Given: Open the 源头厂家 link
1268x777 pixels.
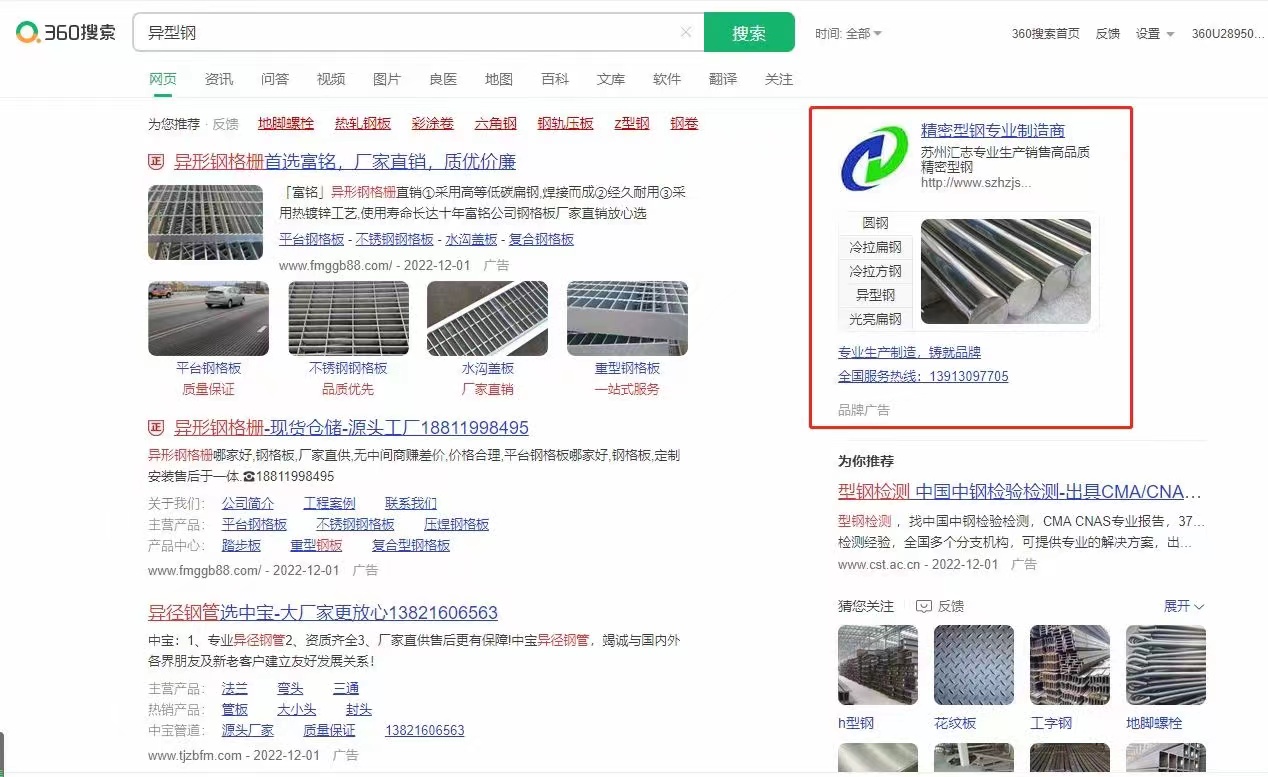Looking at the screenshot, I should click(x=248, y=730).
